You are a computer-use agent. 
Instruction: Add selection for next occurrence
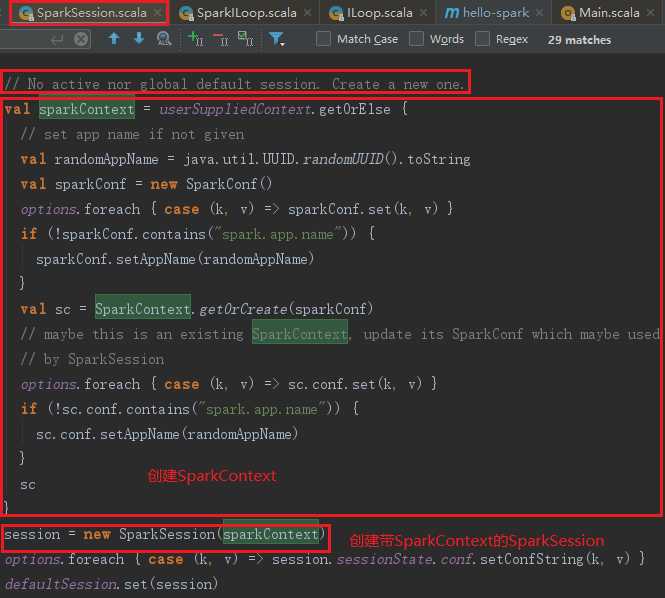pyautogui.click(x=196, y=39)
